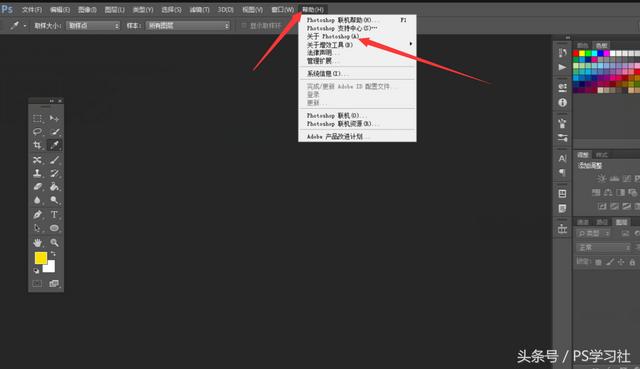Image resolution: width=640 pixels, height=369 pixels.
Task: Change the screen mode
Action: [54, 283]
